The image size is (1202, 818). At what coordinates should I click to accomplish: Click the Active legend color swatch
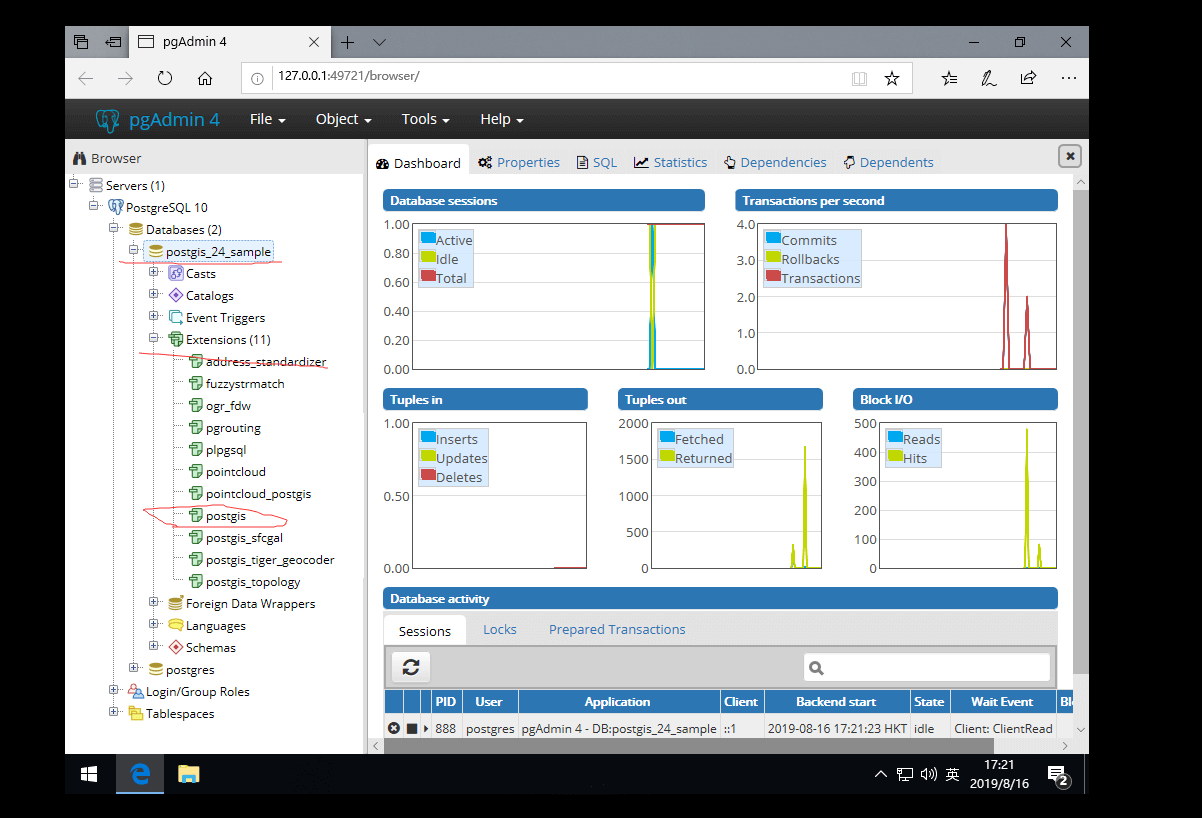click(428, 240)
